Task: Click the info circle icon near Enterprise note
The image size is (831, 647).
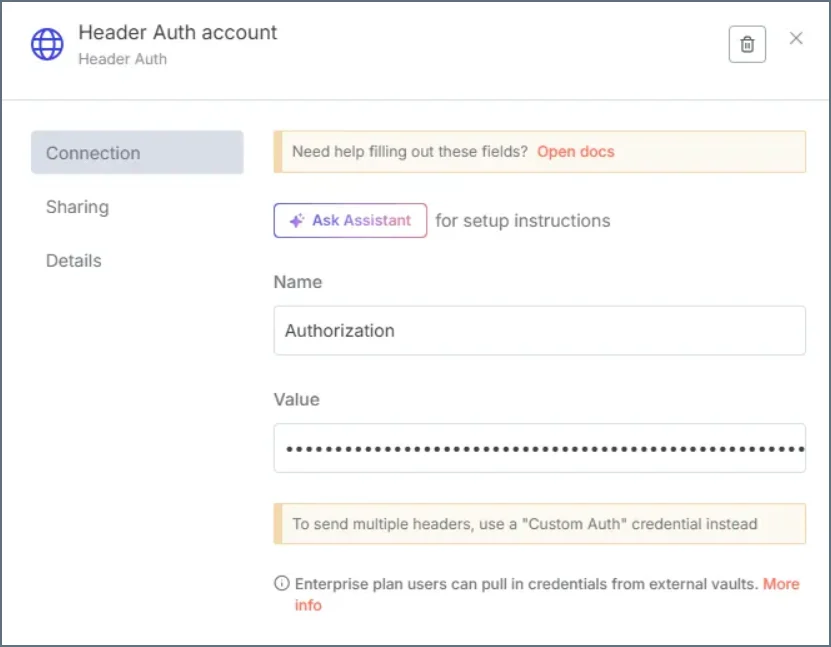Action: [281, 583]
